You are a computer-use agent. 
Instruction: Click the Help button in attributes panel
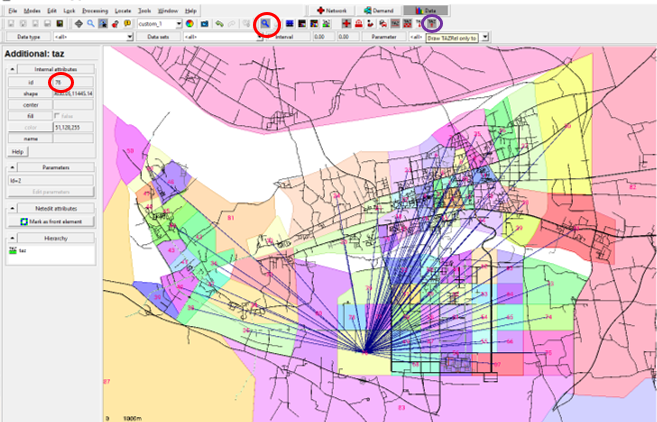pos(17,151)
